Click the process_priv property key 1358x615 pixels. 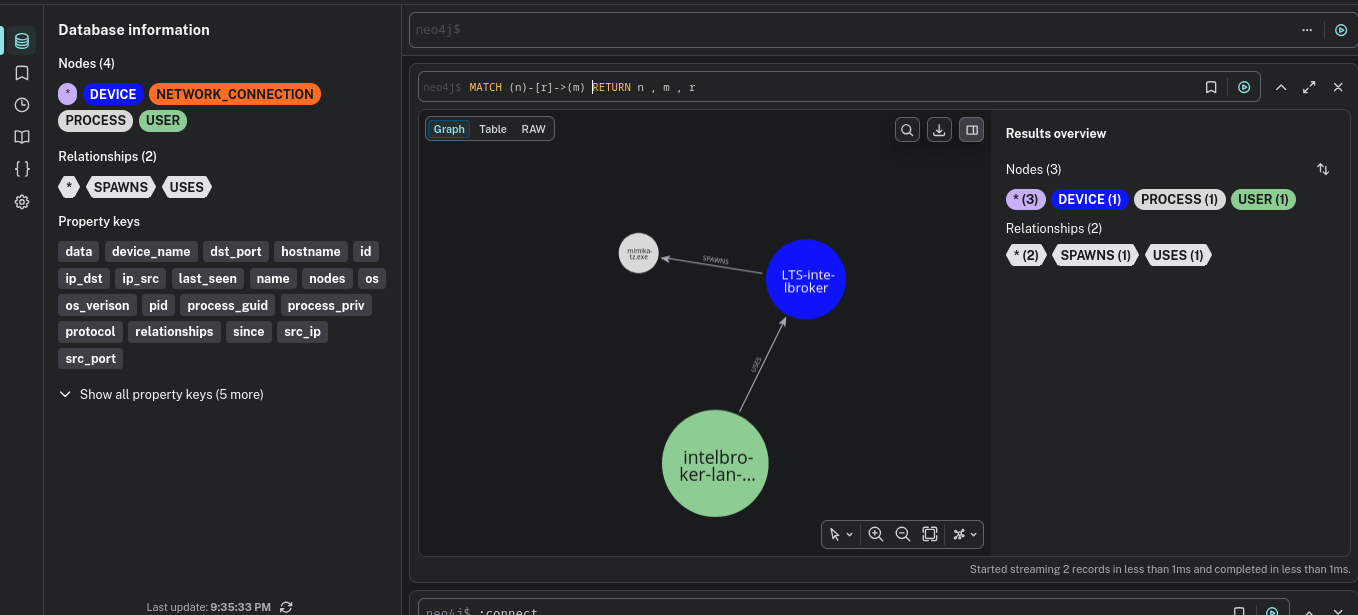click(x=326, y=305)
